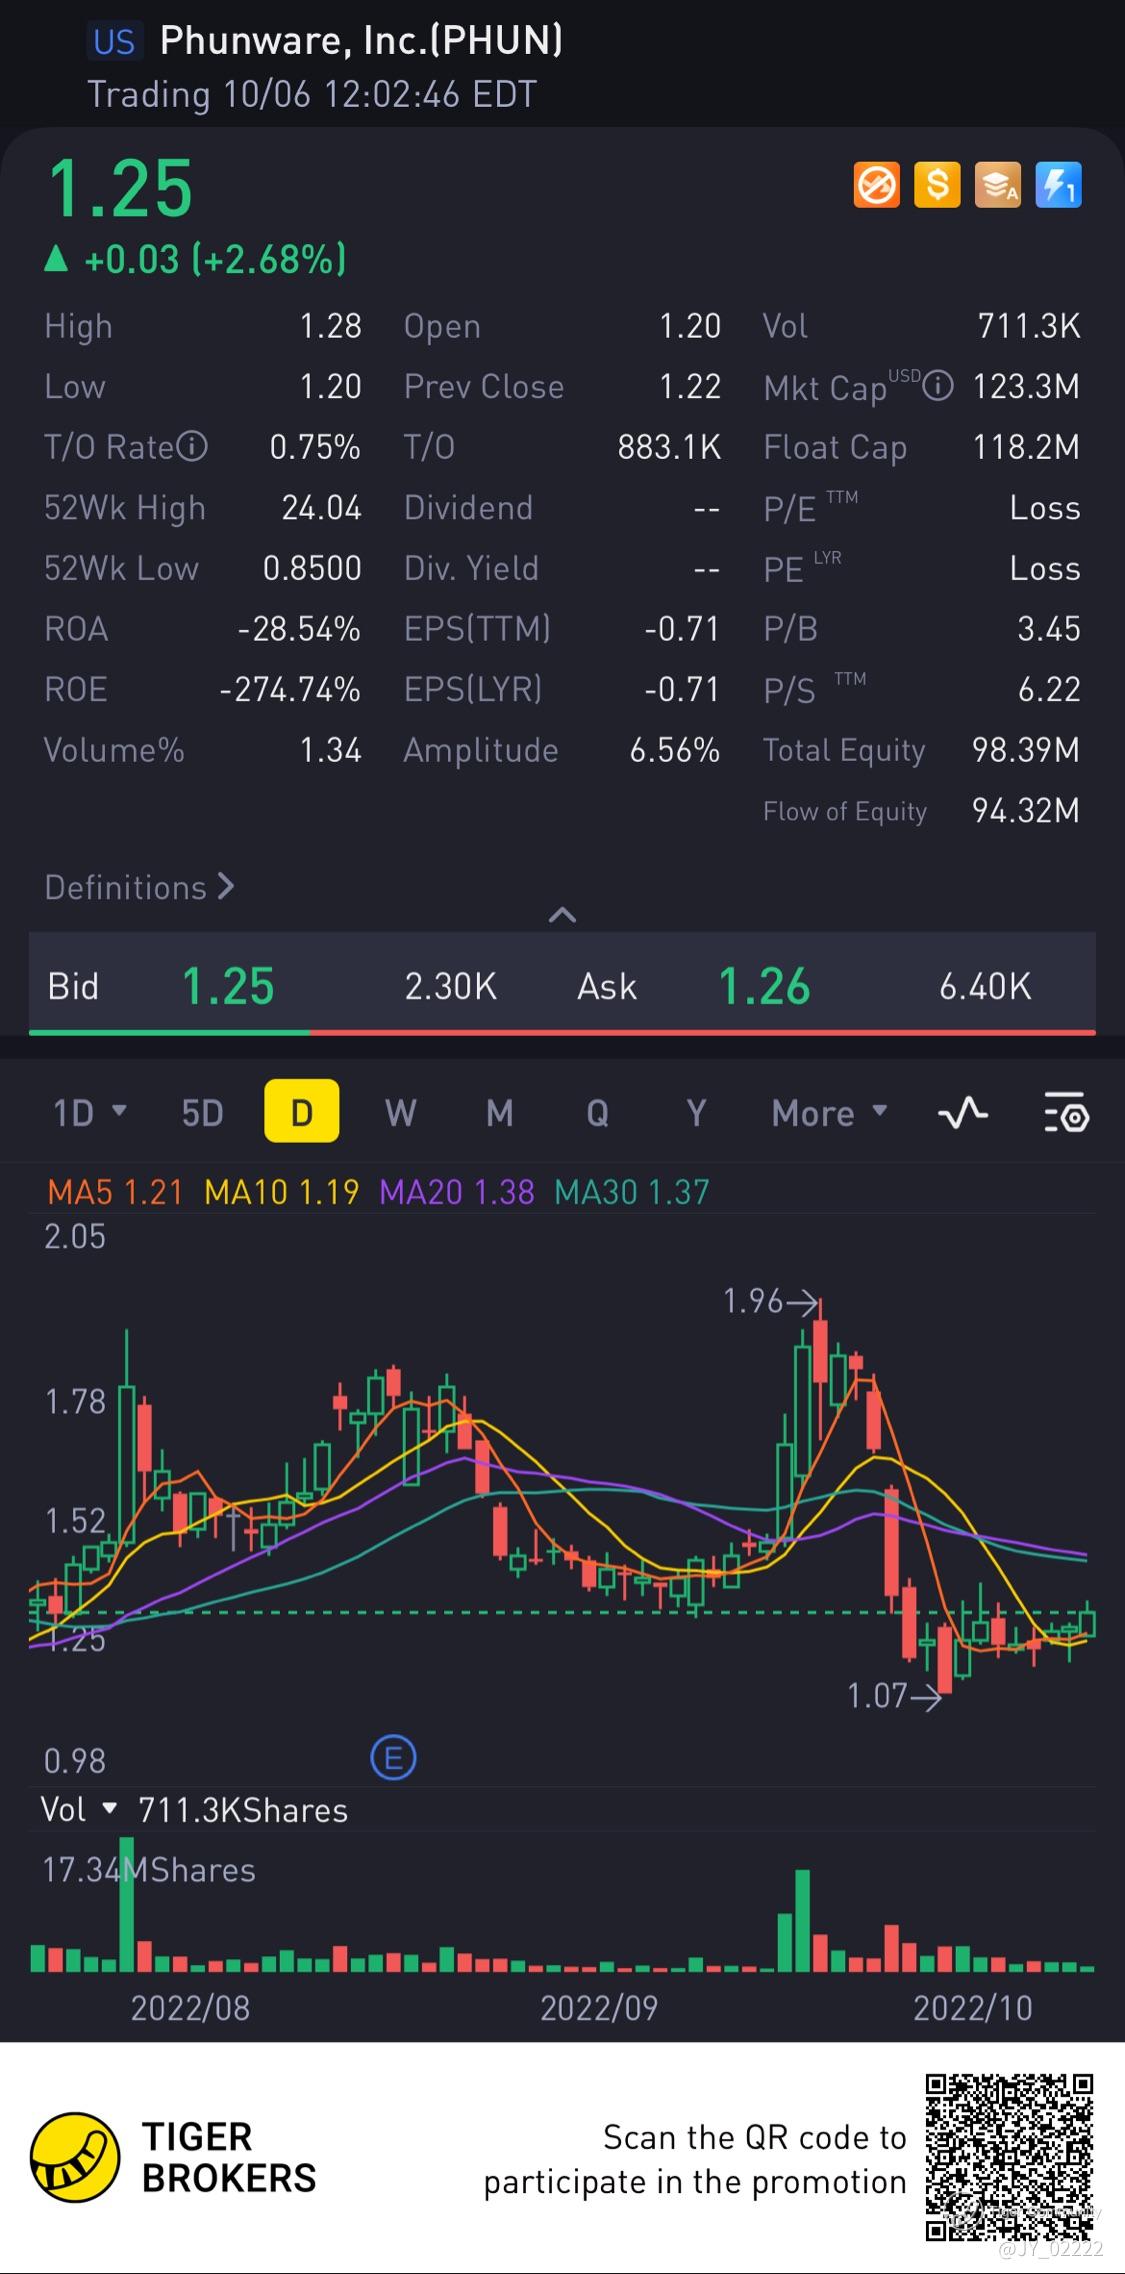This screenshot has height=2274, width=1125.
Task: Tap the bid/ask ratio bar
Action: 562,1031
